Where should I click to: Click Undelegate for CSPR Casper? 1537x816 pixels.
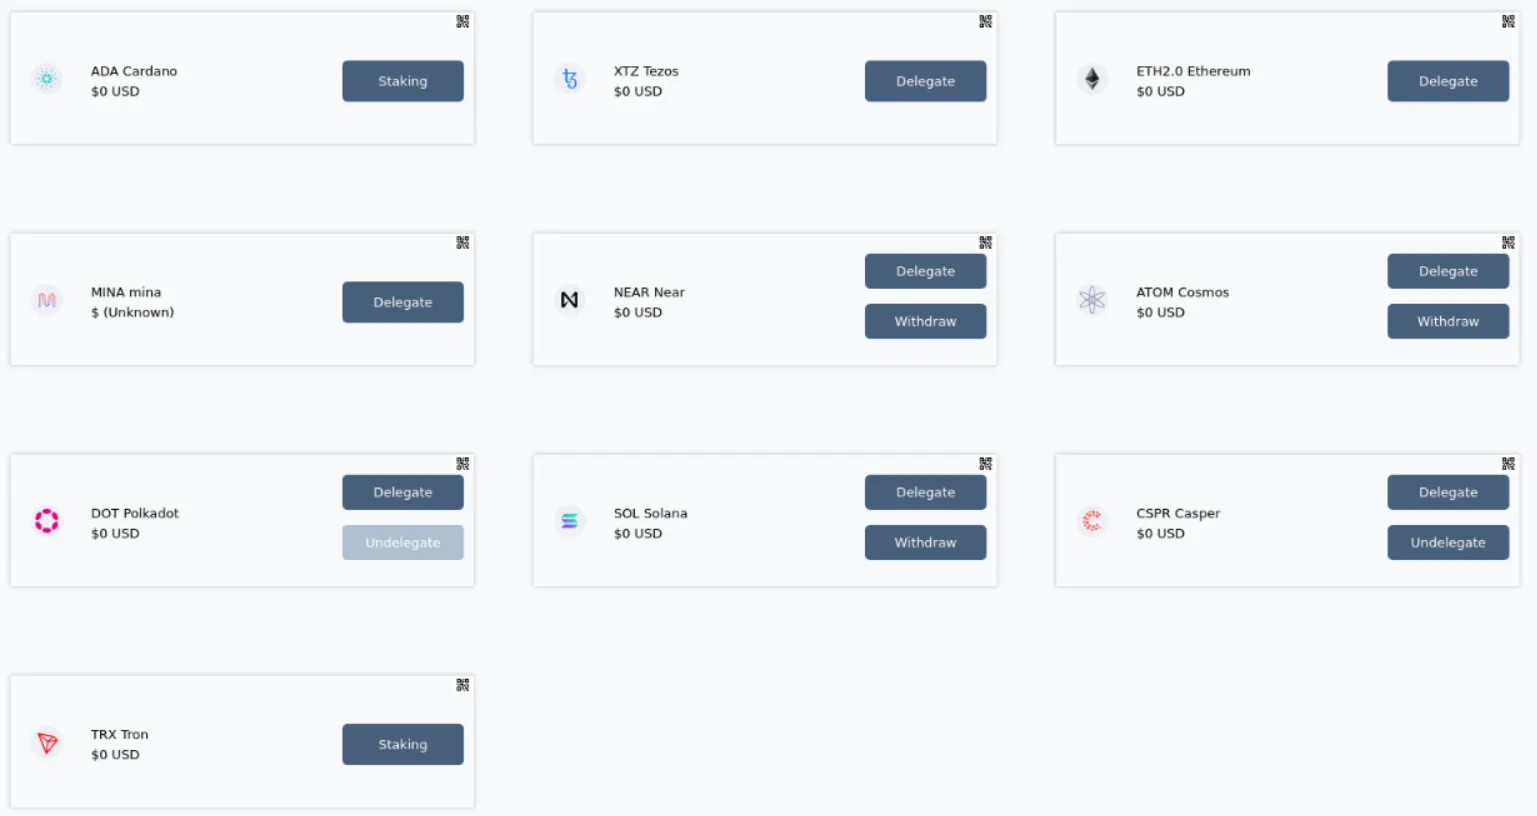click(1448, 542)
